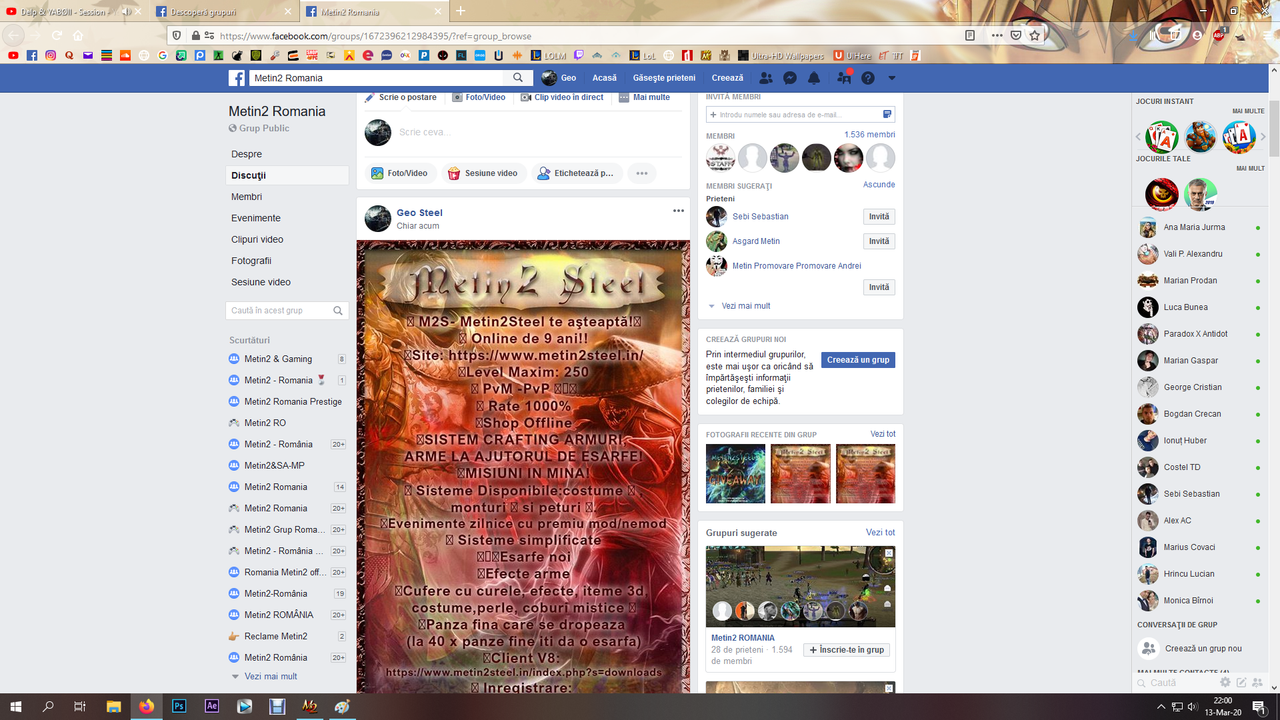Open the Membri section of the group
Image resolution: width=1280 pixels, height=720 pixels.
[247, 197]
